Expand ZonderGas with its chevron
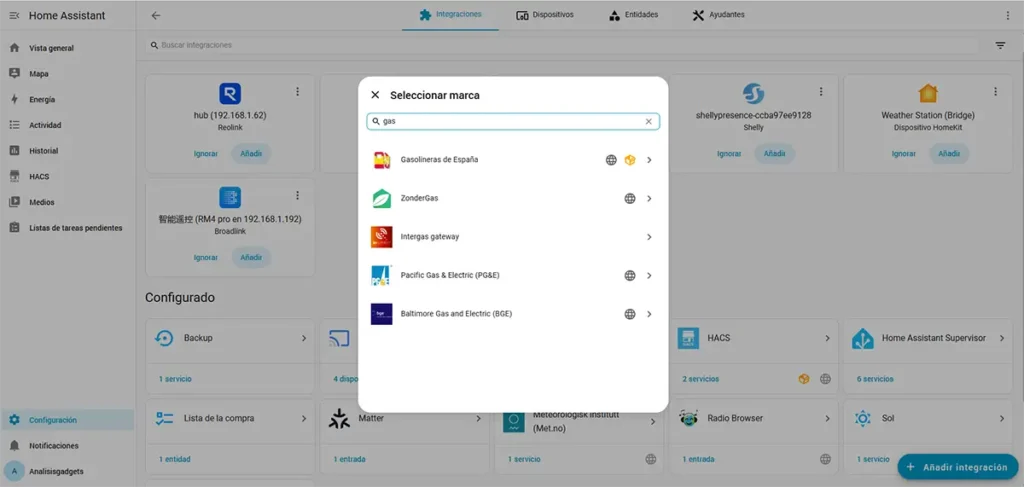The image size is (1024, 487). coord(649,198)
